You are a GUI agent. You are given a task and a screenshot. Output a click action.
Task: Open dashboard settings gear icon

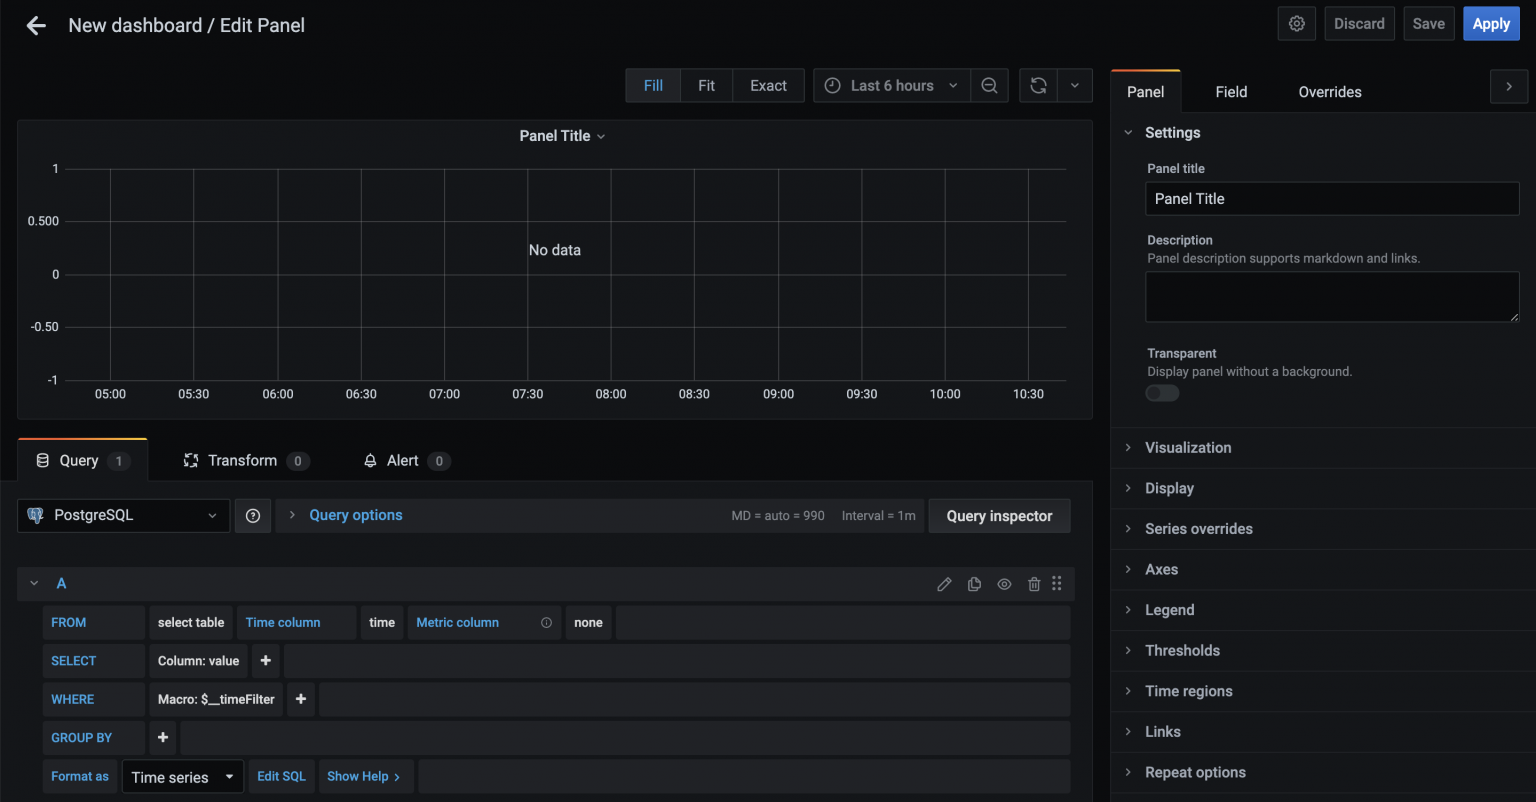[x=1296, y=24]
